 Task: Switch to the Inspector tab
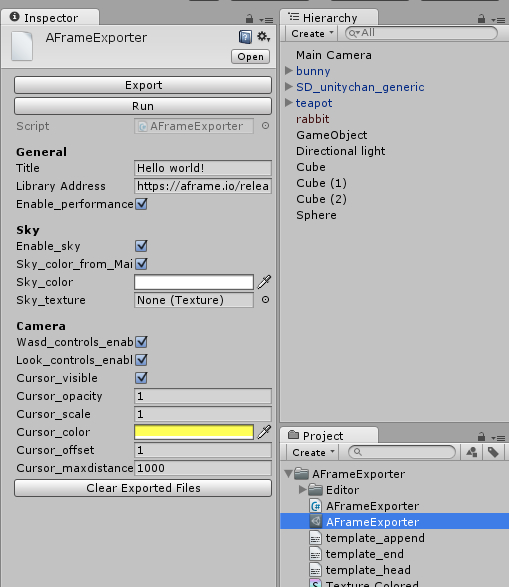pyautogui.click(x=51, y=18)
